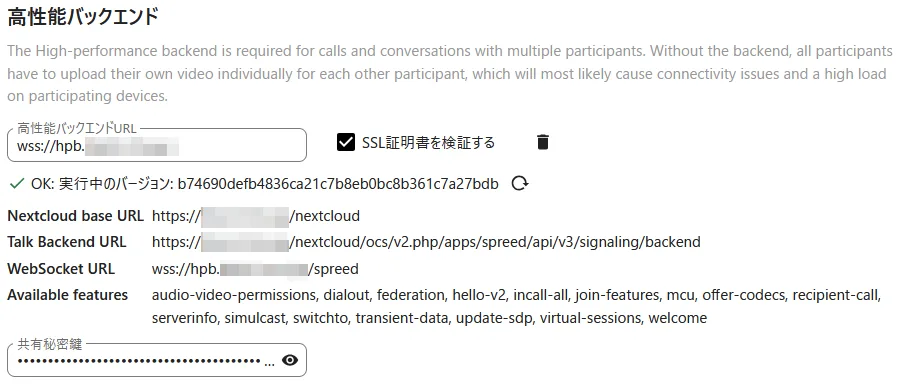Reload the running version check
Viewport: 900px width, 385px height.
pos(520,184)
